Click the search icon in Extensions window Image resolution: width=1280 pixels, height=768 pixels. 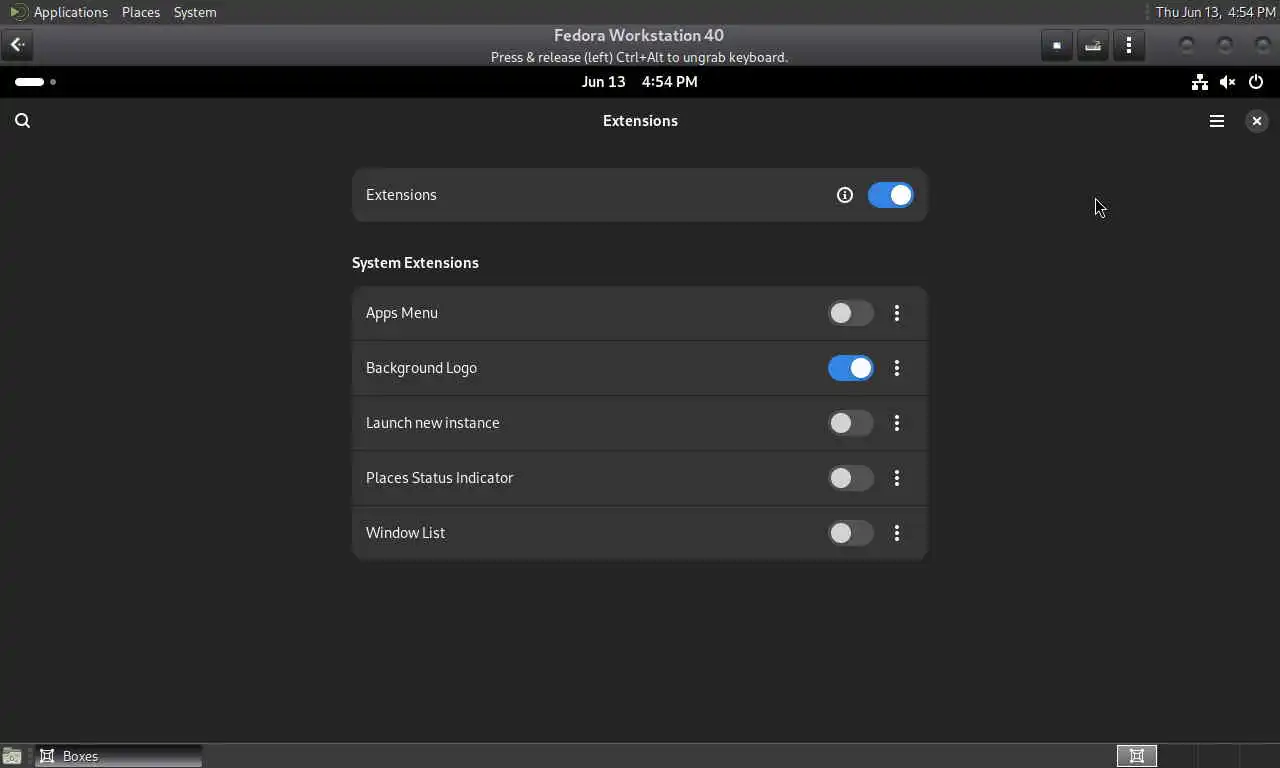click(23, 121)
